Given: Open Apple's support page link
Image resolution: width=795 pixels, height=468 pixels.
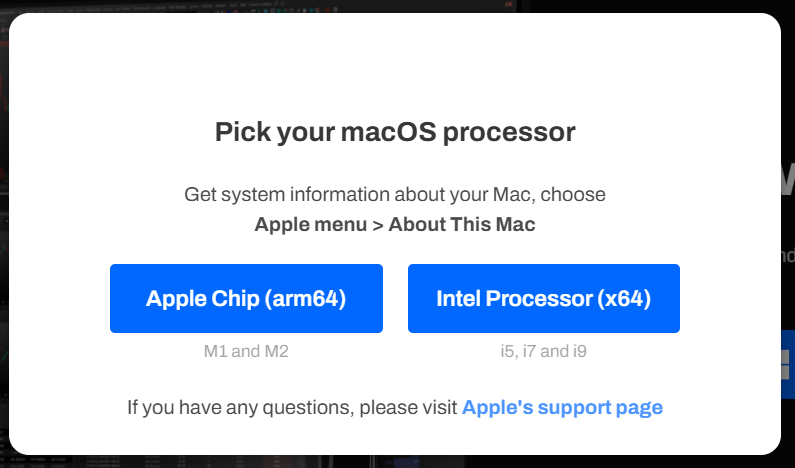Looking at the screenshot, I should (562, 407).
